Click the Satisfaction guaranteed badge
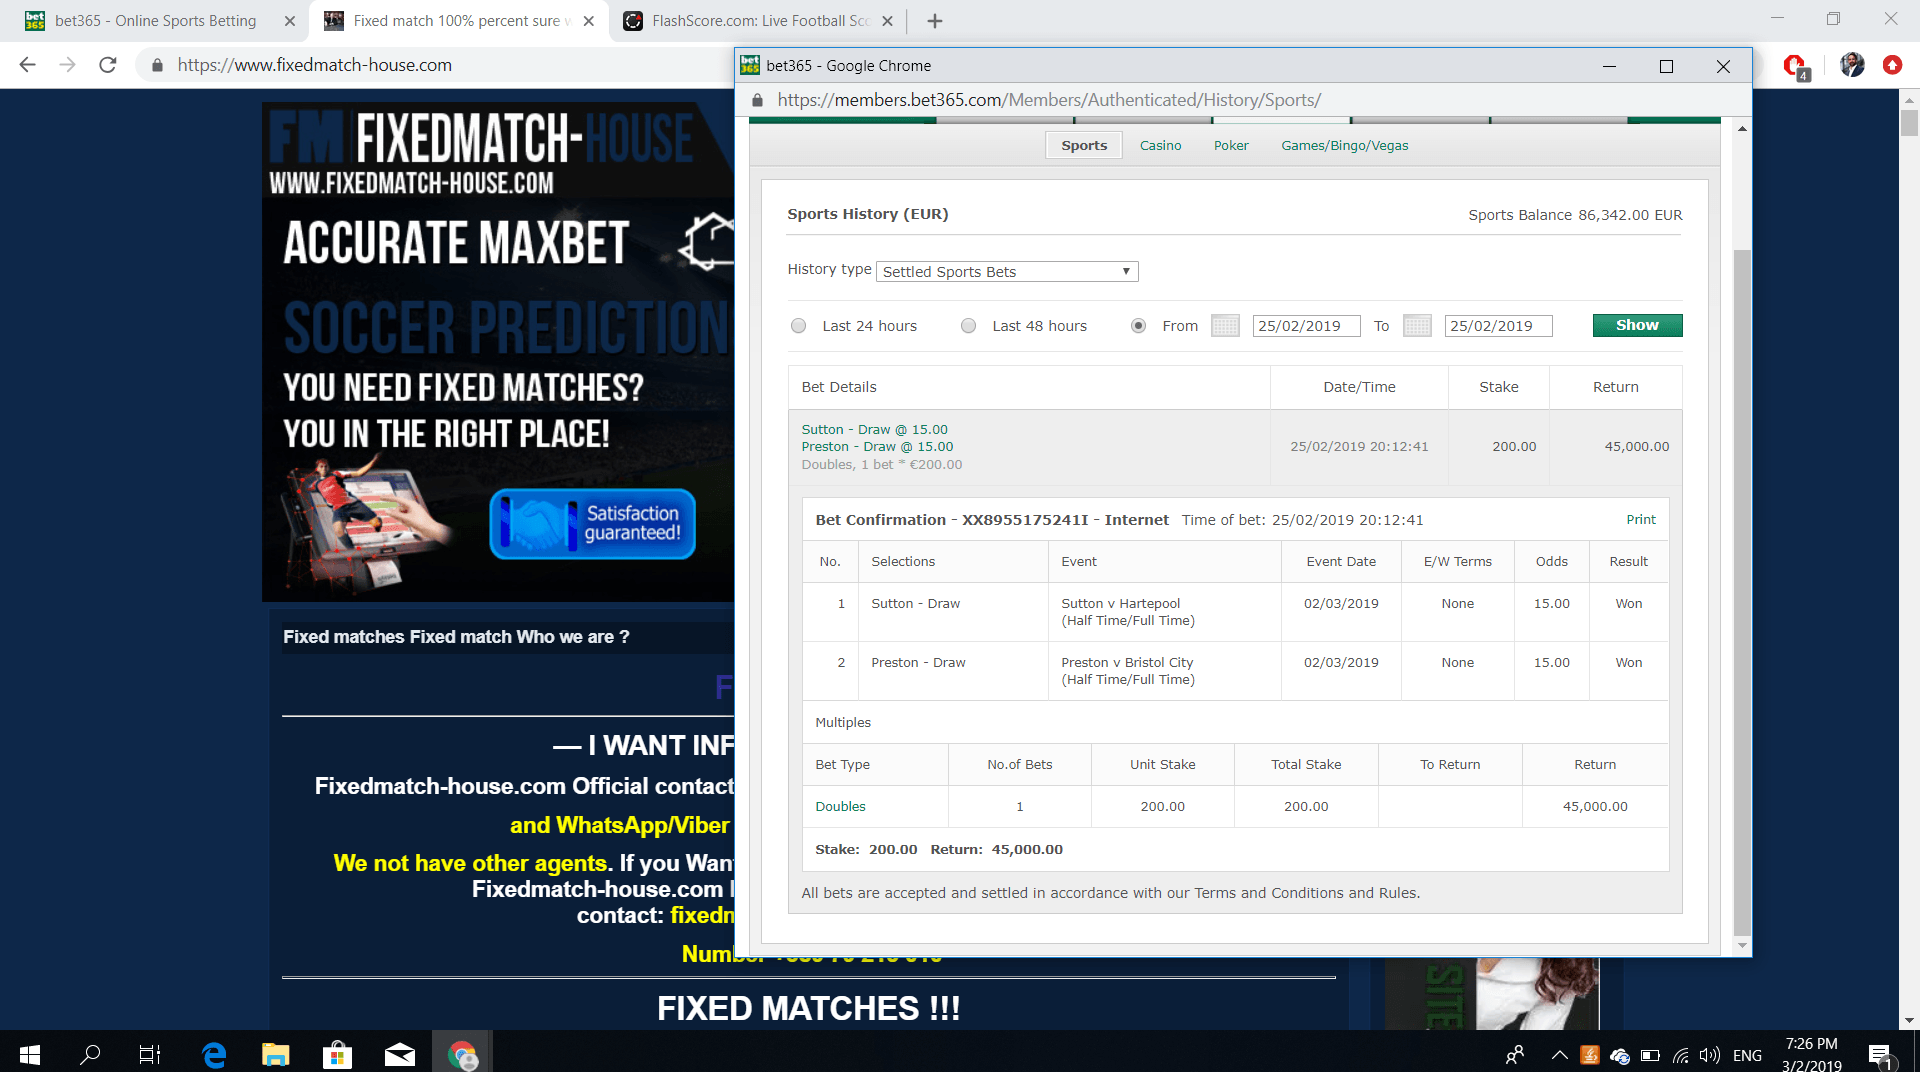1920x1072 pixels. click(592, 524)
